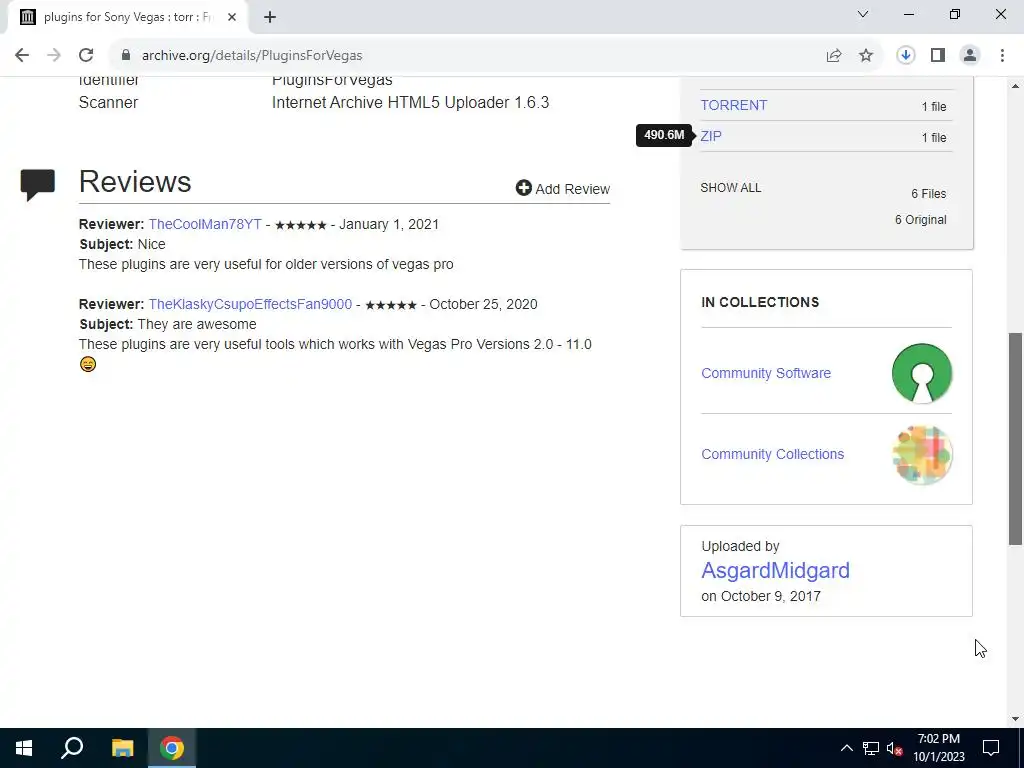Open the network tray icon

point(871,748)
